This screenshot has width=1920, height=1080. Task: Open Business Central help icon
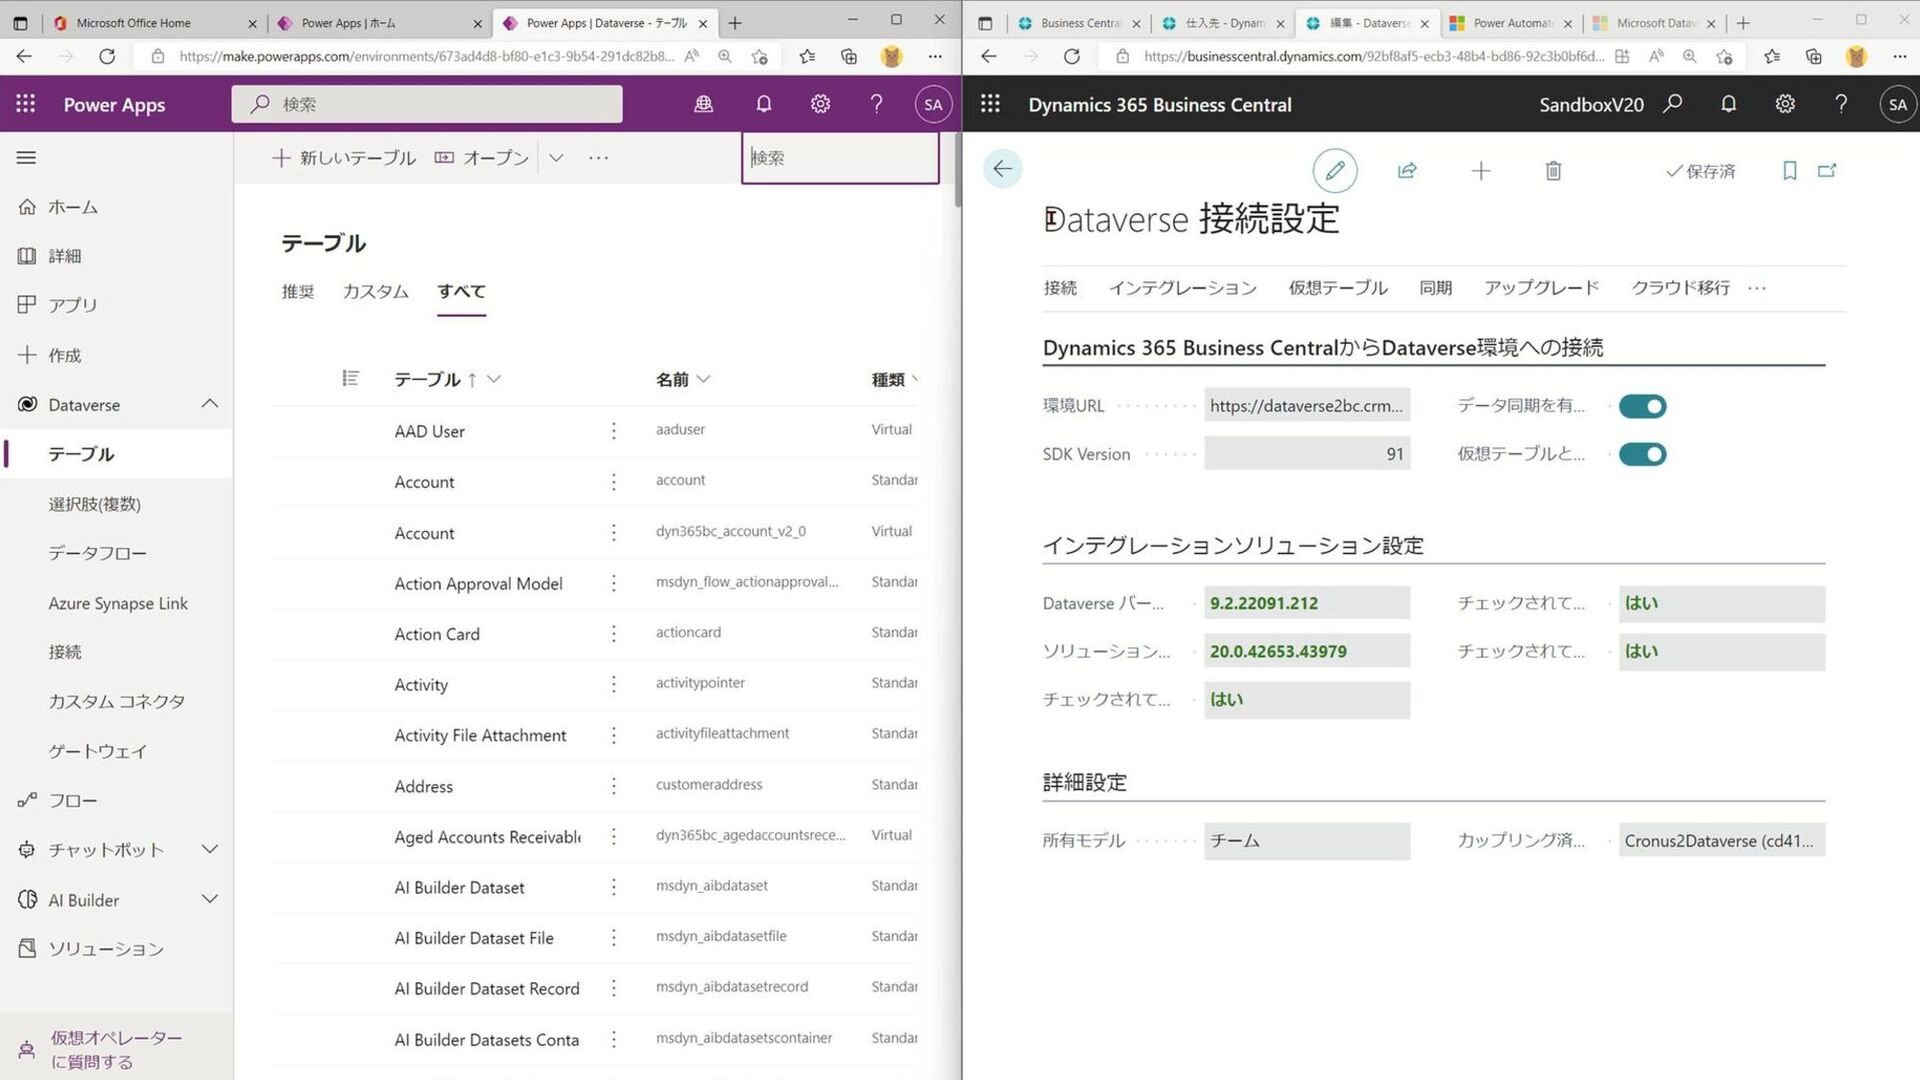(1841, 104)
